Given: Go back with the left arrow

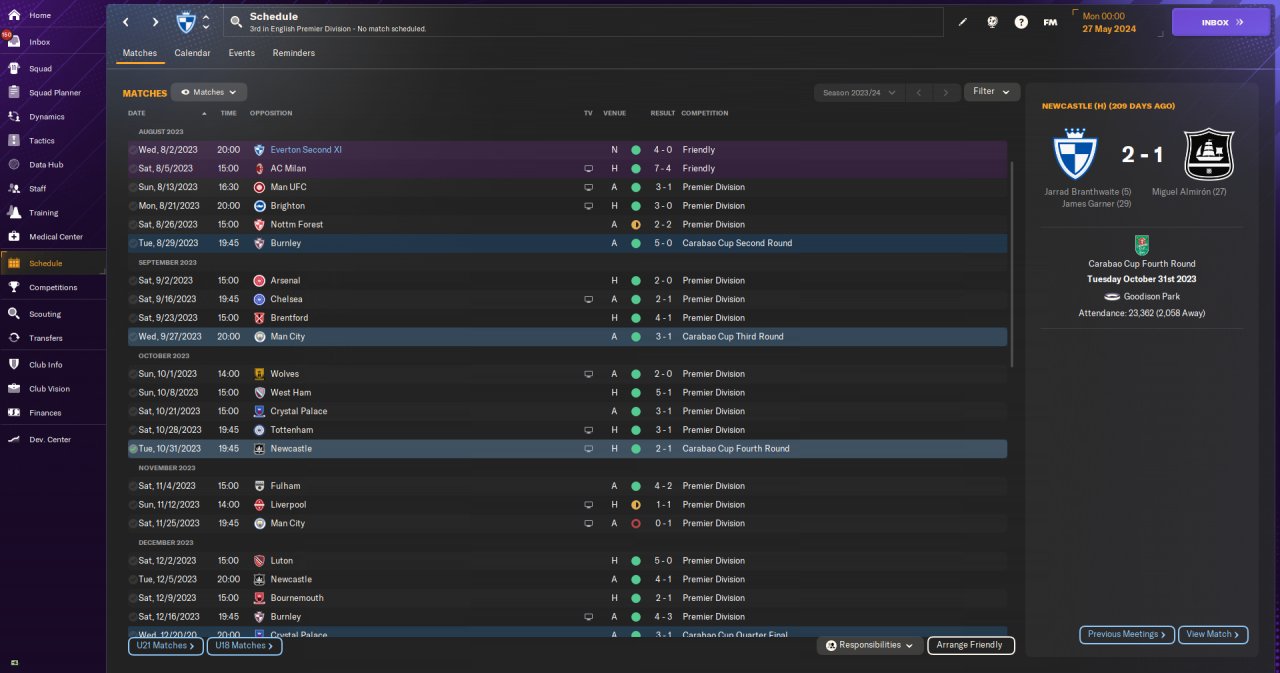Looking at the screenshot, I should (x=126, y=22).
